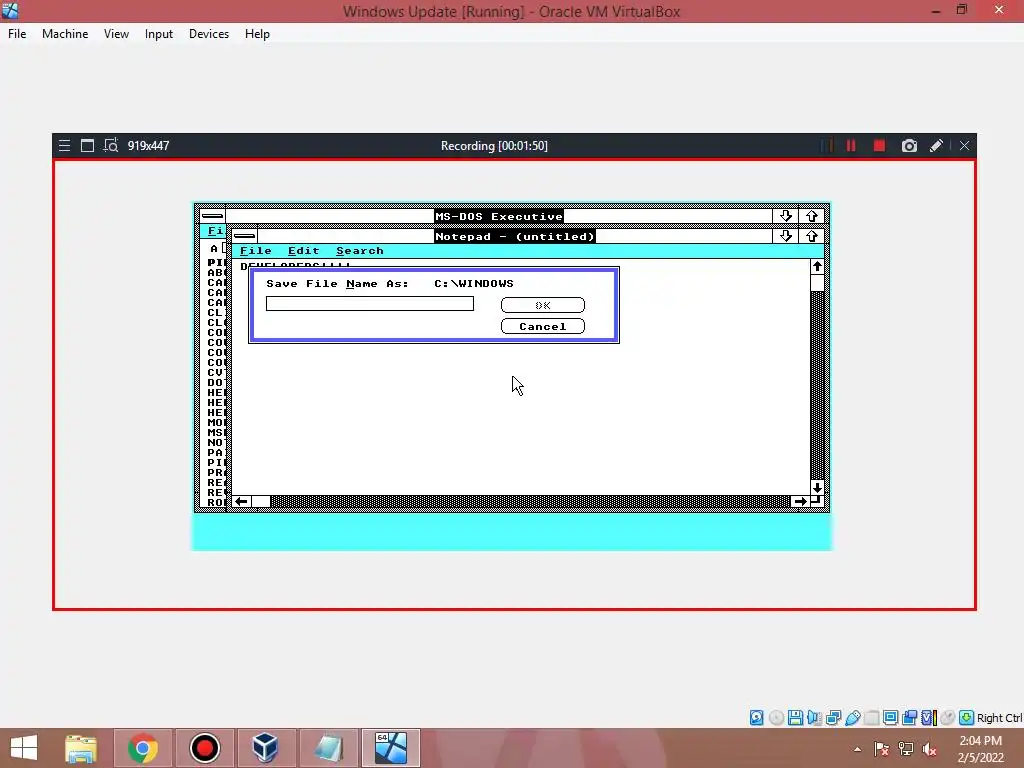Image resolution: width=1024 pixels, height=768 pixels.
Task: Click Notepad vertical scrollbar up arrow
Action: point(817,266)
